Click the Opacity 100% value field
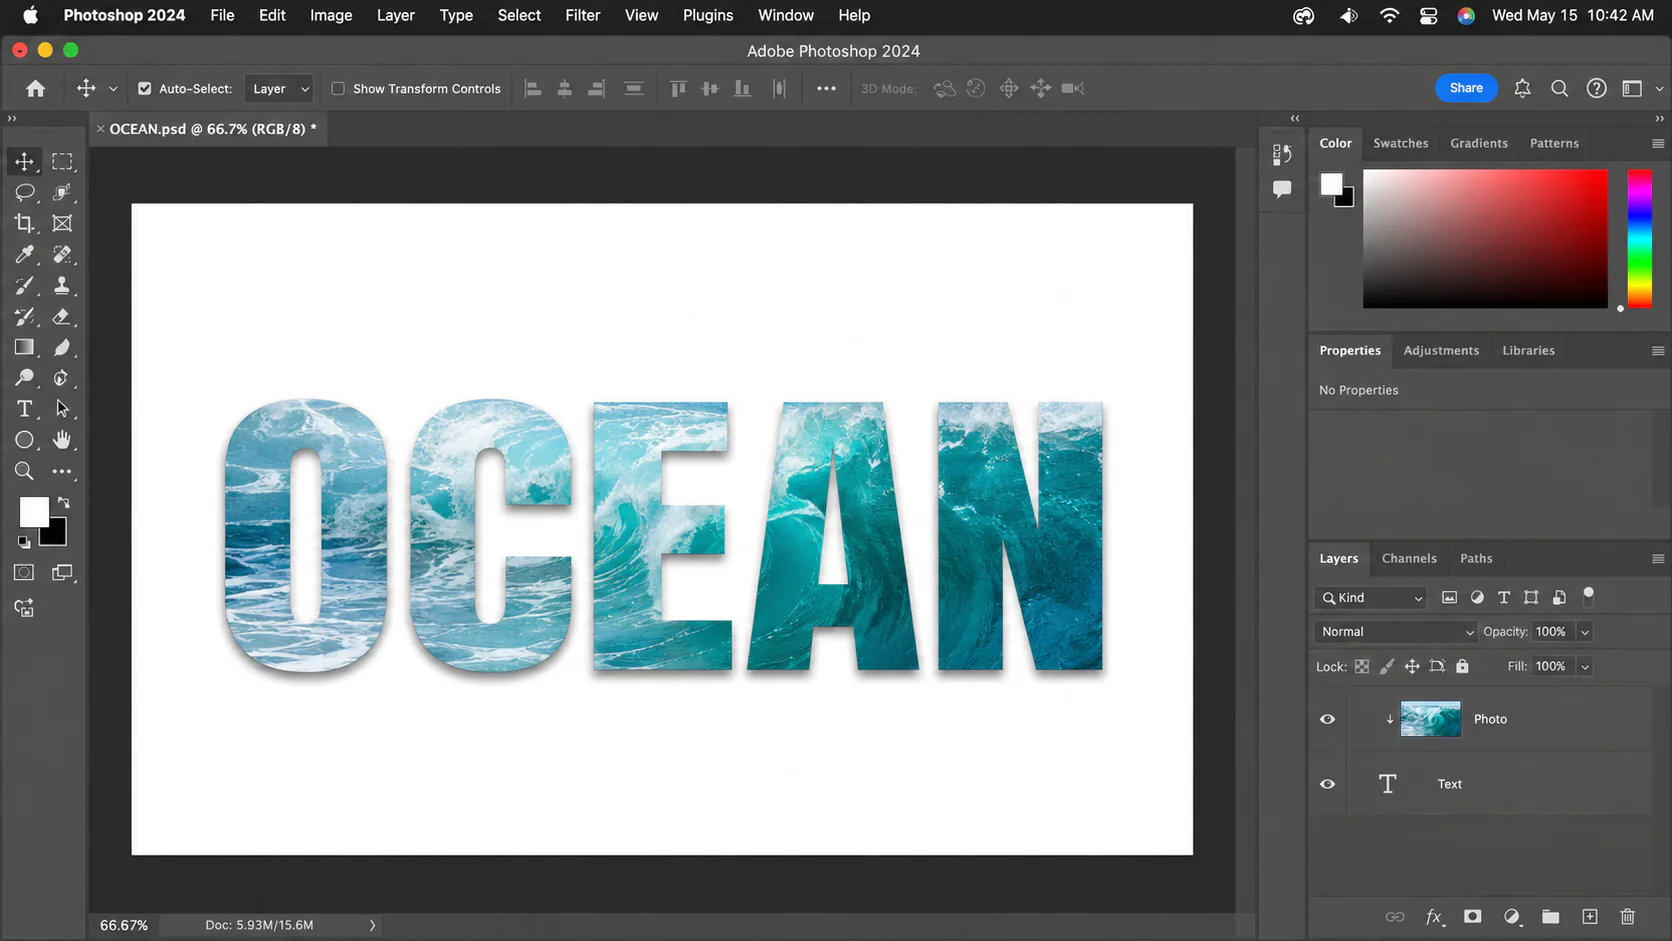This screenshot has height=941, width=1672. coord(1552,632)
